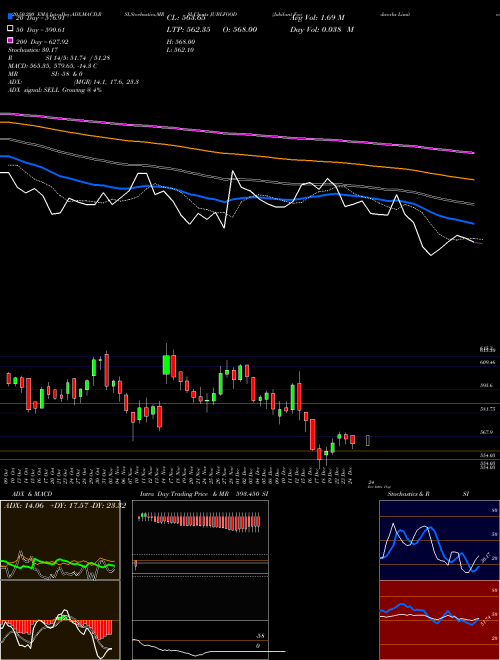Click the 567.9 price axis label
Screen dimensions: 500x660
pos(488,432)
